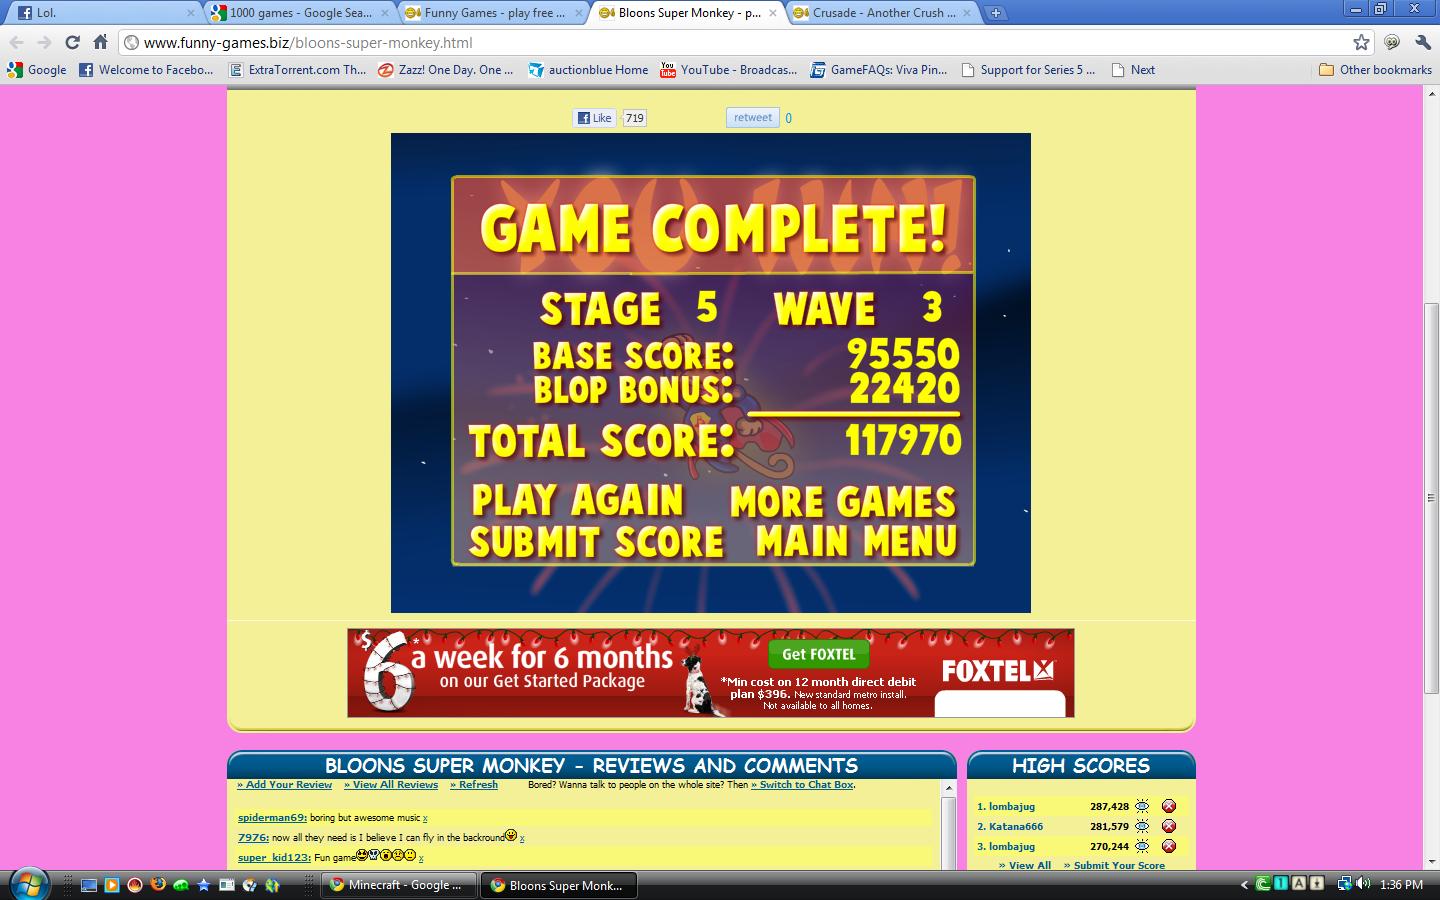Open the network connection tray icon
The width and height of the screenshot is (1440, 900).
pyautogui.click(x=1345, y=884)
